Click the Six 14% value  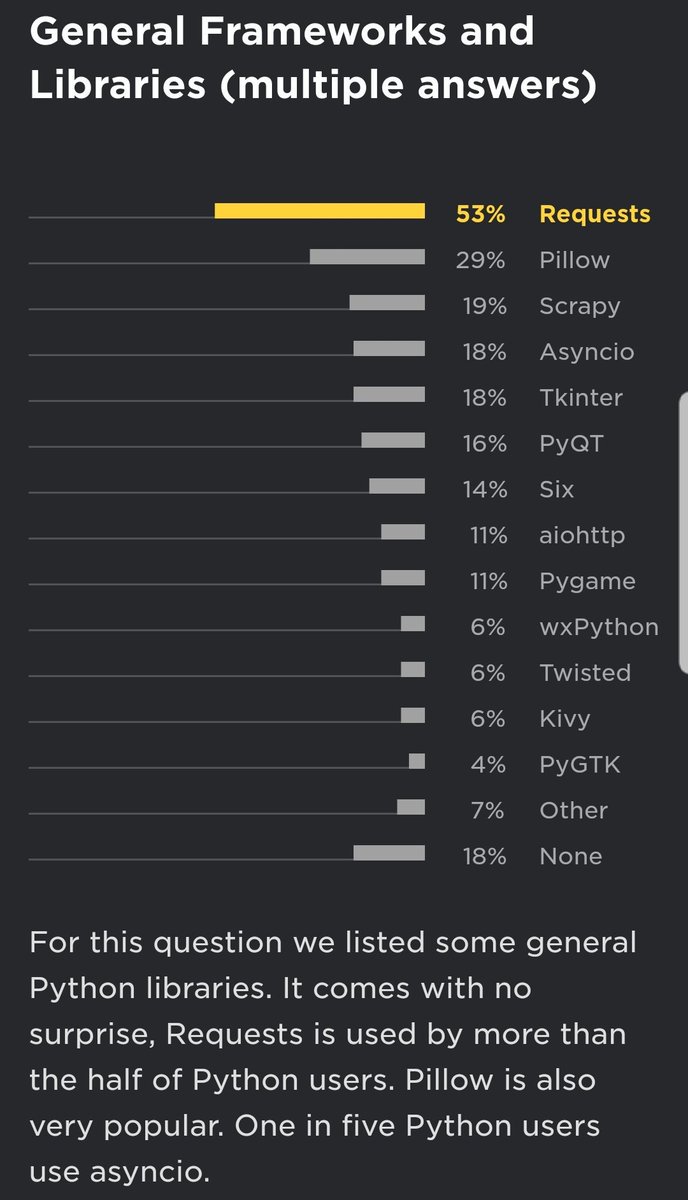[x=485, y=489]
